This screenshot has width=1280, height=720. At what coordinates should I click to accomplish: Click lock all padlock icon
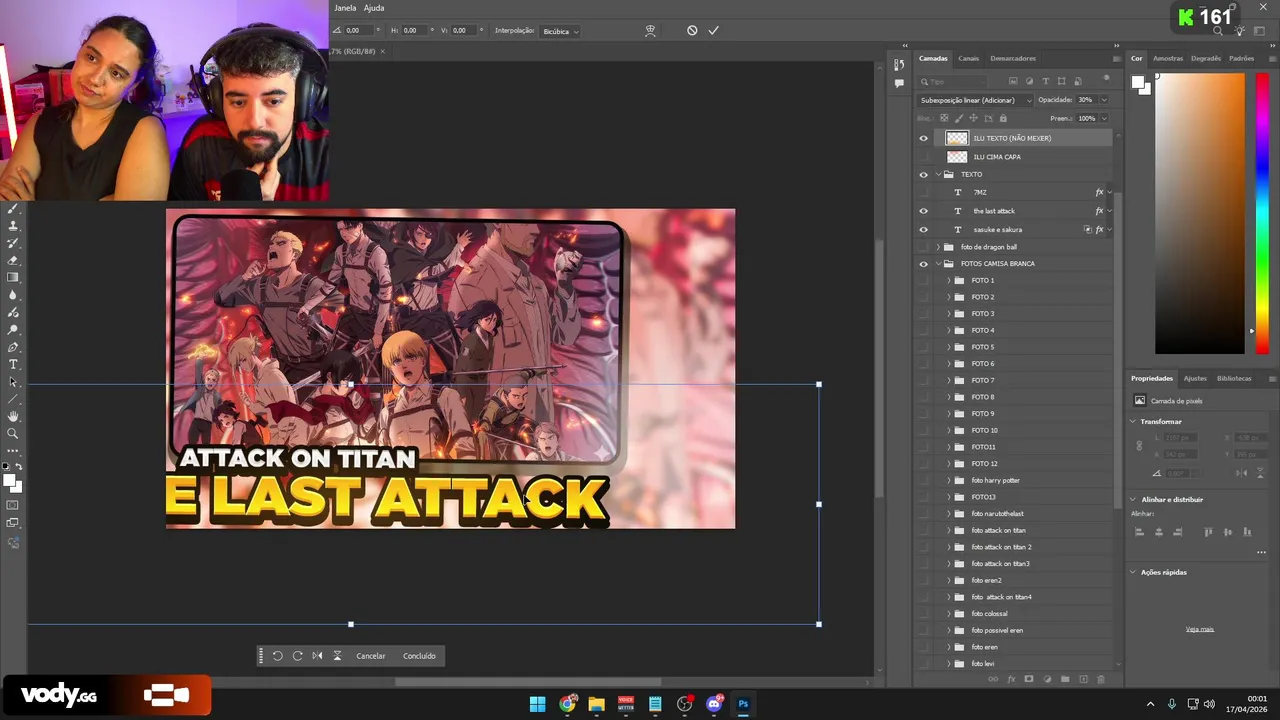[x=1003, y=118]
